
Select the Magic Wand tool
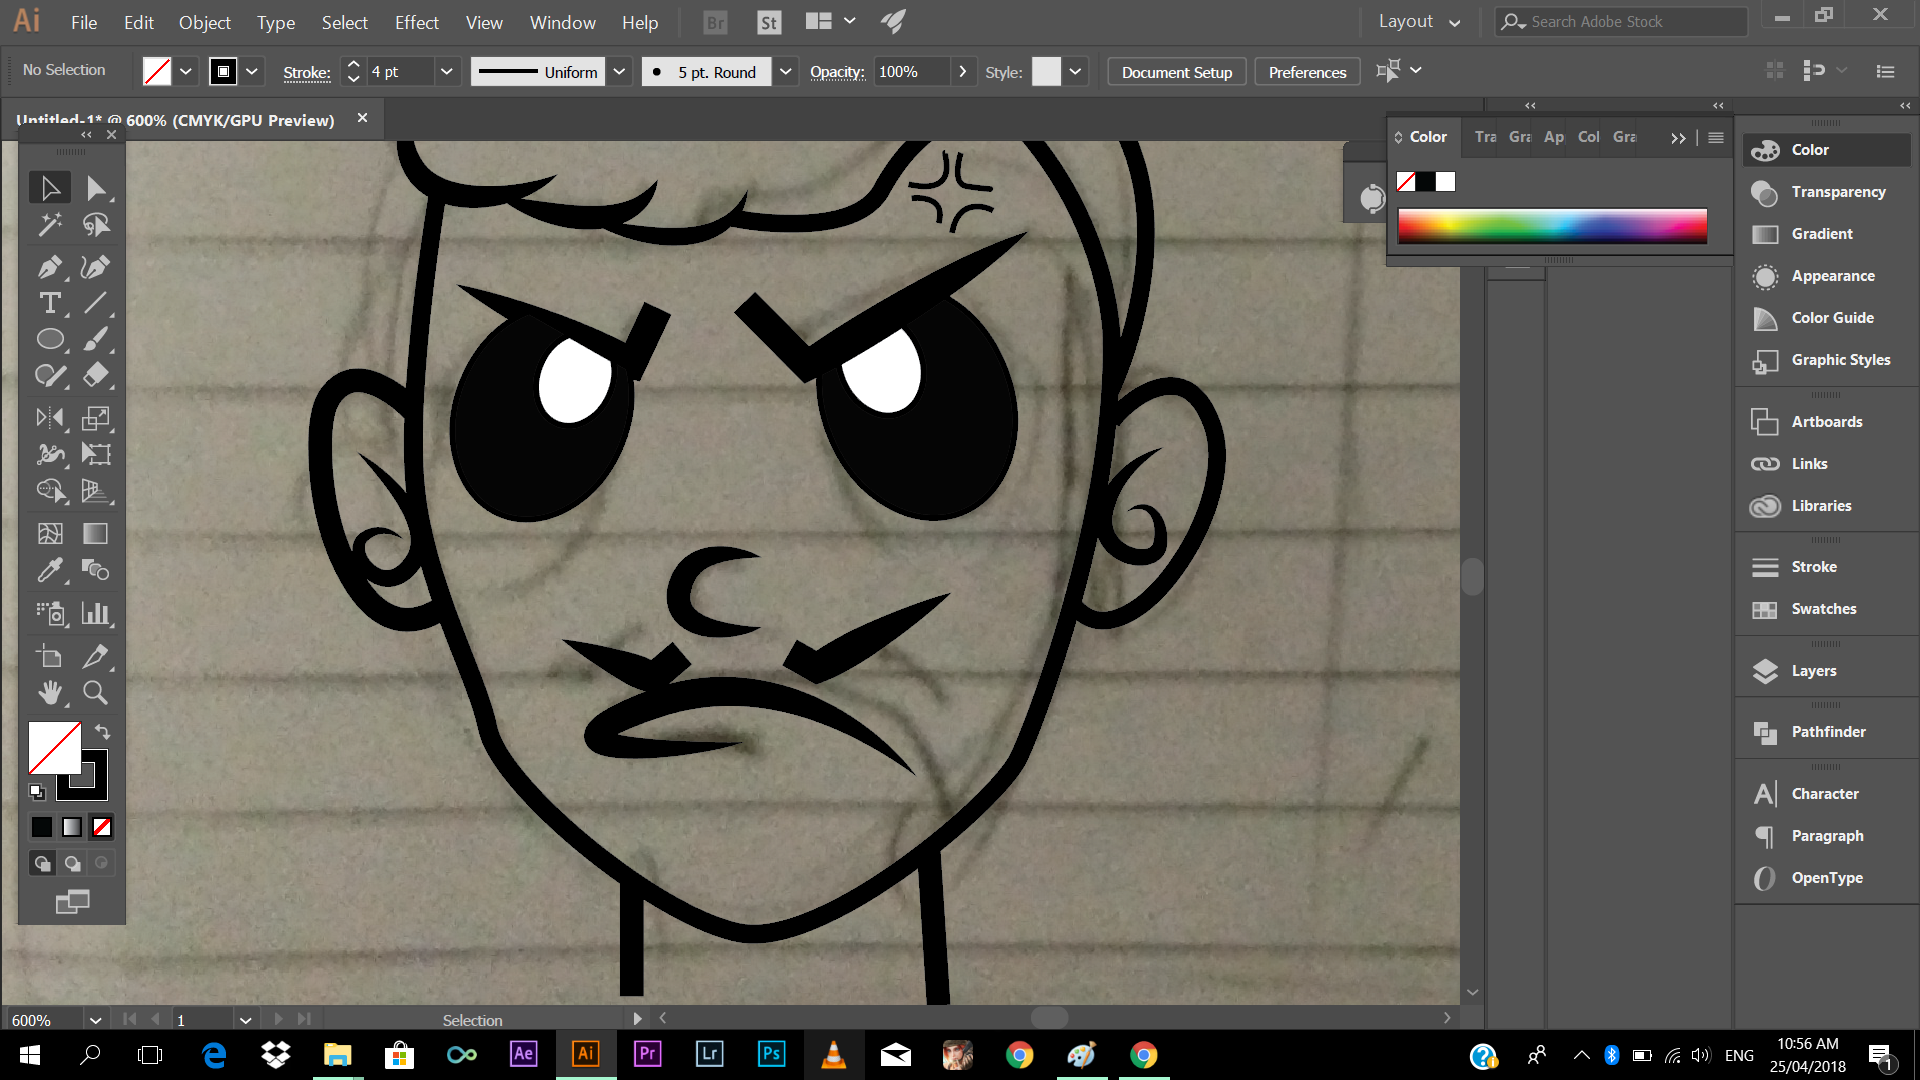[49, 225]
